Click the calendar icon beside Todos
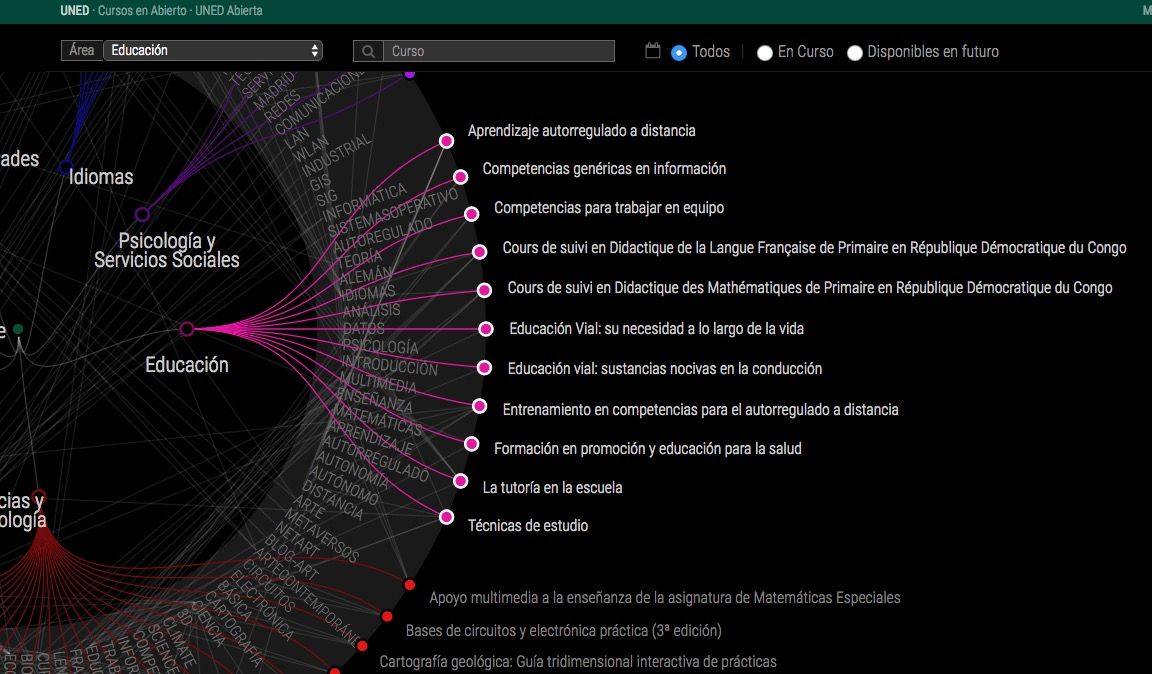The width and height of the screenshot is (1152, 674). (652, 51)
